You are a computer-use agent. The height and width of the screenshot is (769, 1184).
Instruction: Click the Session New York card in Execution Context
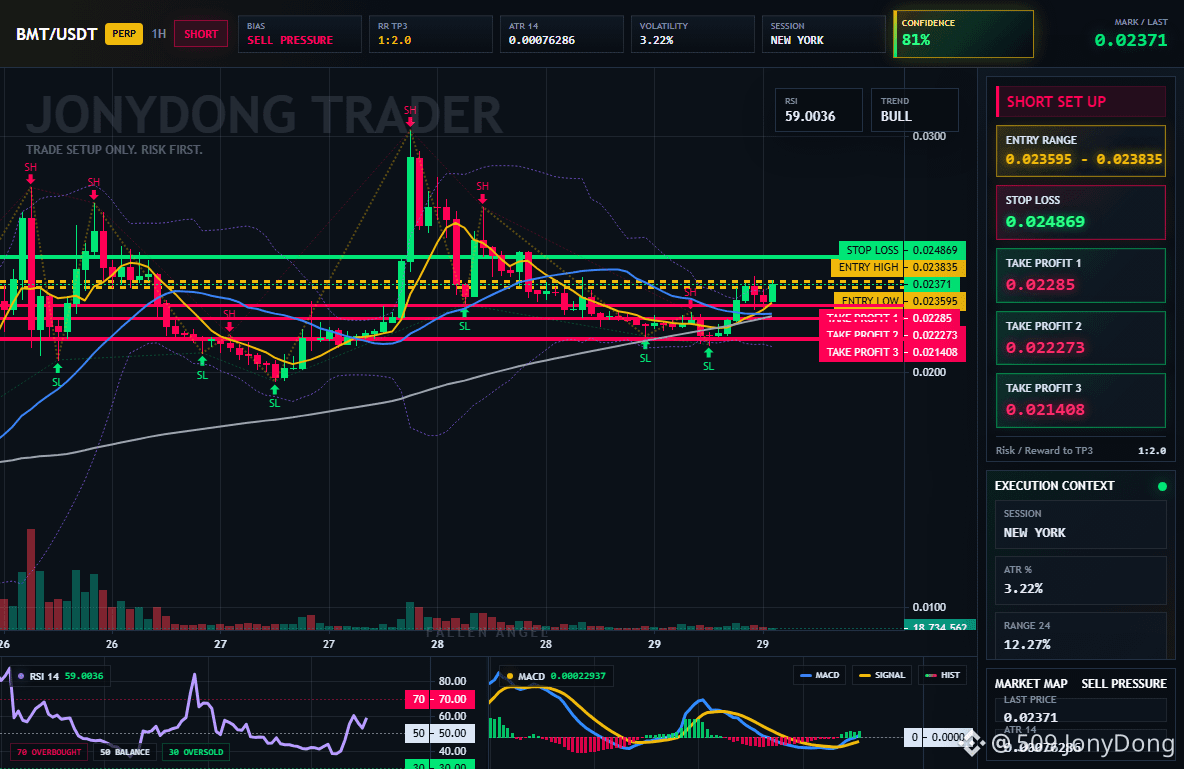click(1081, 524)
